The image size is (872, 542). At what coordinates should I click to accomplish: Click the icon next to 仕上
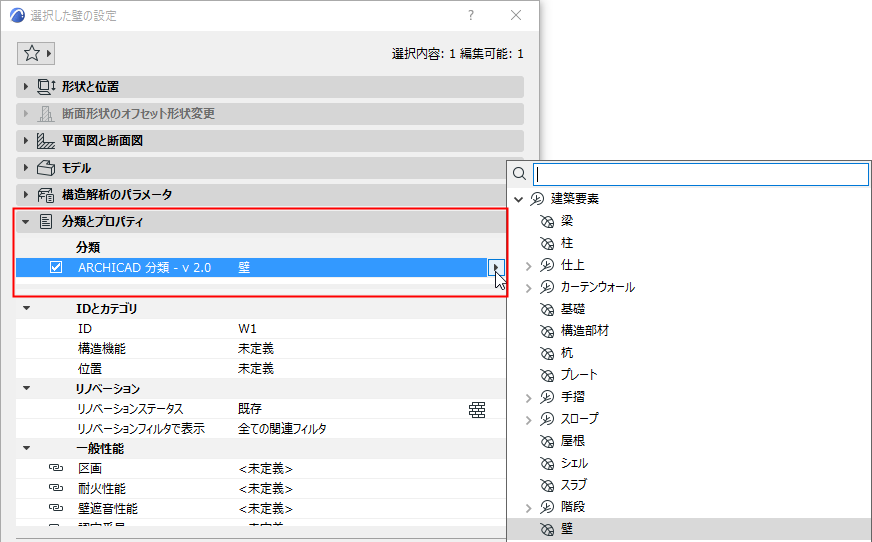tap(547, 265)
